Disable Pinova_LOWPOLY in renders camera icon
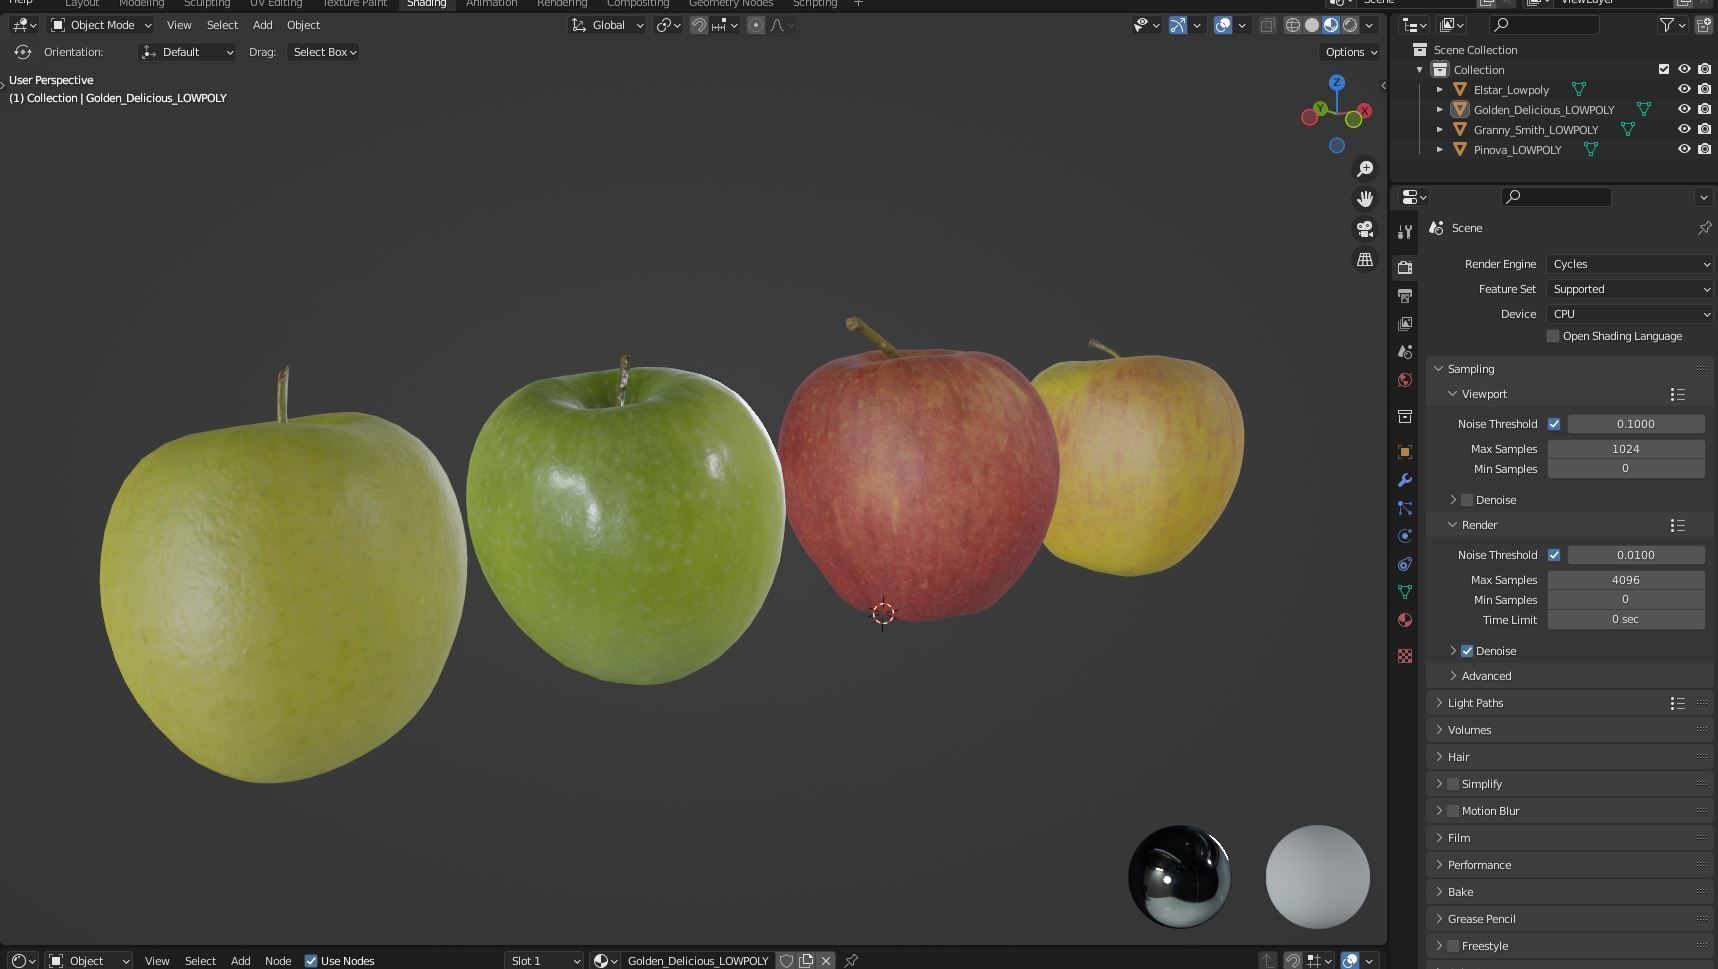 pos(1704,150)
